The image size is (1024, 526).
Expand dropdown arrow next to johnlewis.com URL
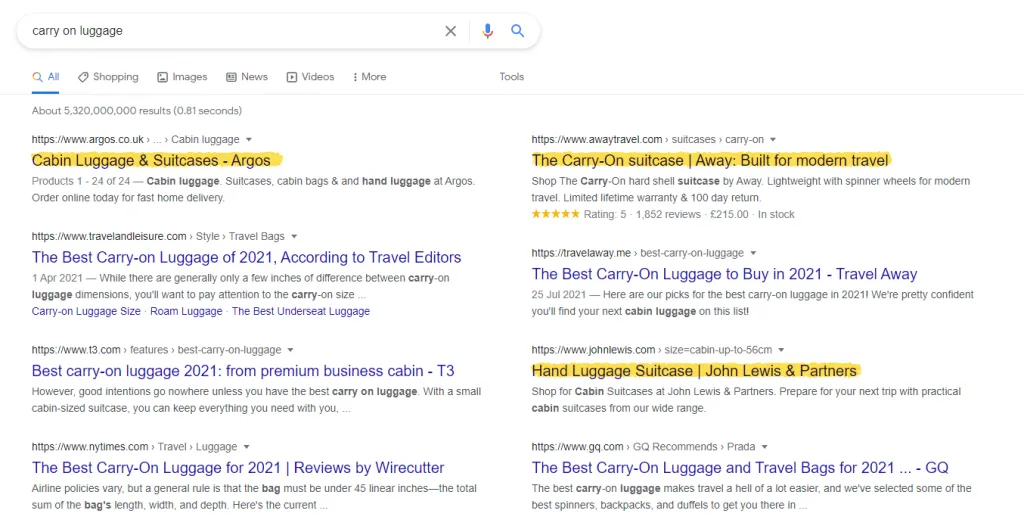pos(781,350)
